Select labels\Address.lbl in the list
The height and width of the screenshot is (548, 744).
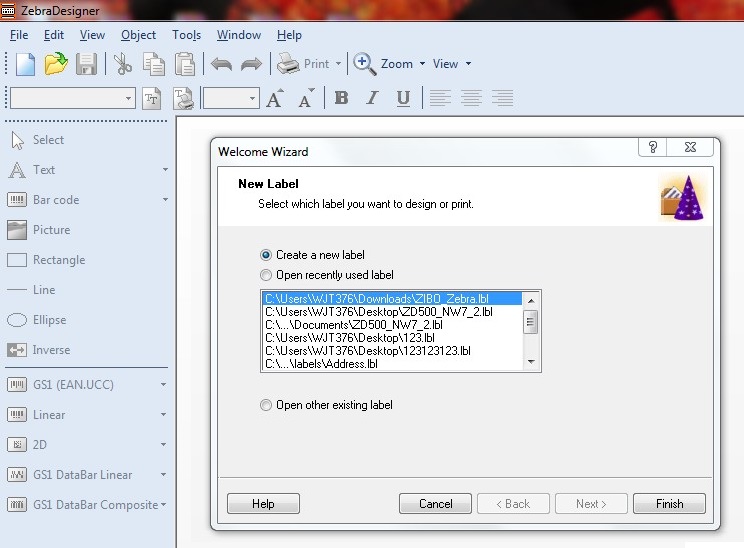click(392, 364)
